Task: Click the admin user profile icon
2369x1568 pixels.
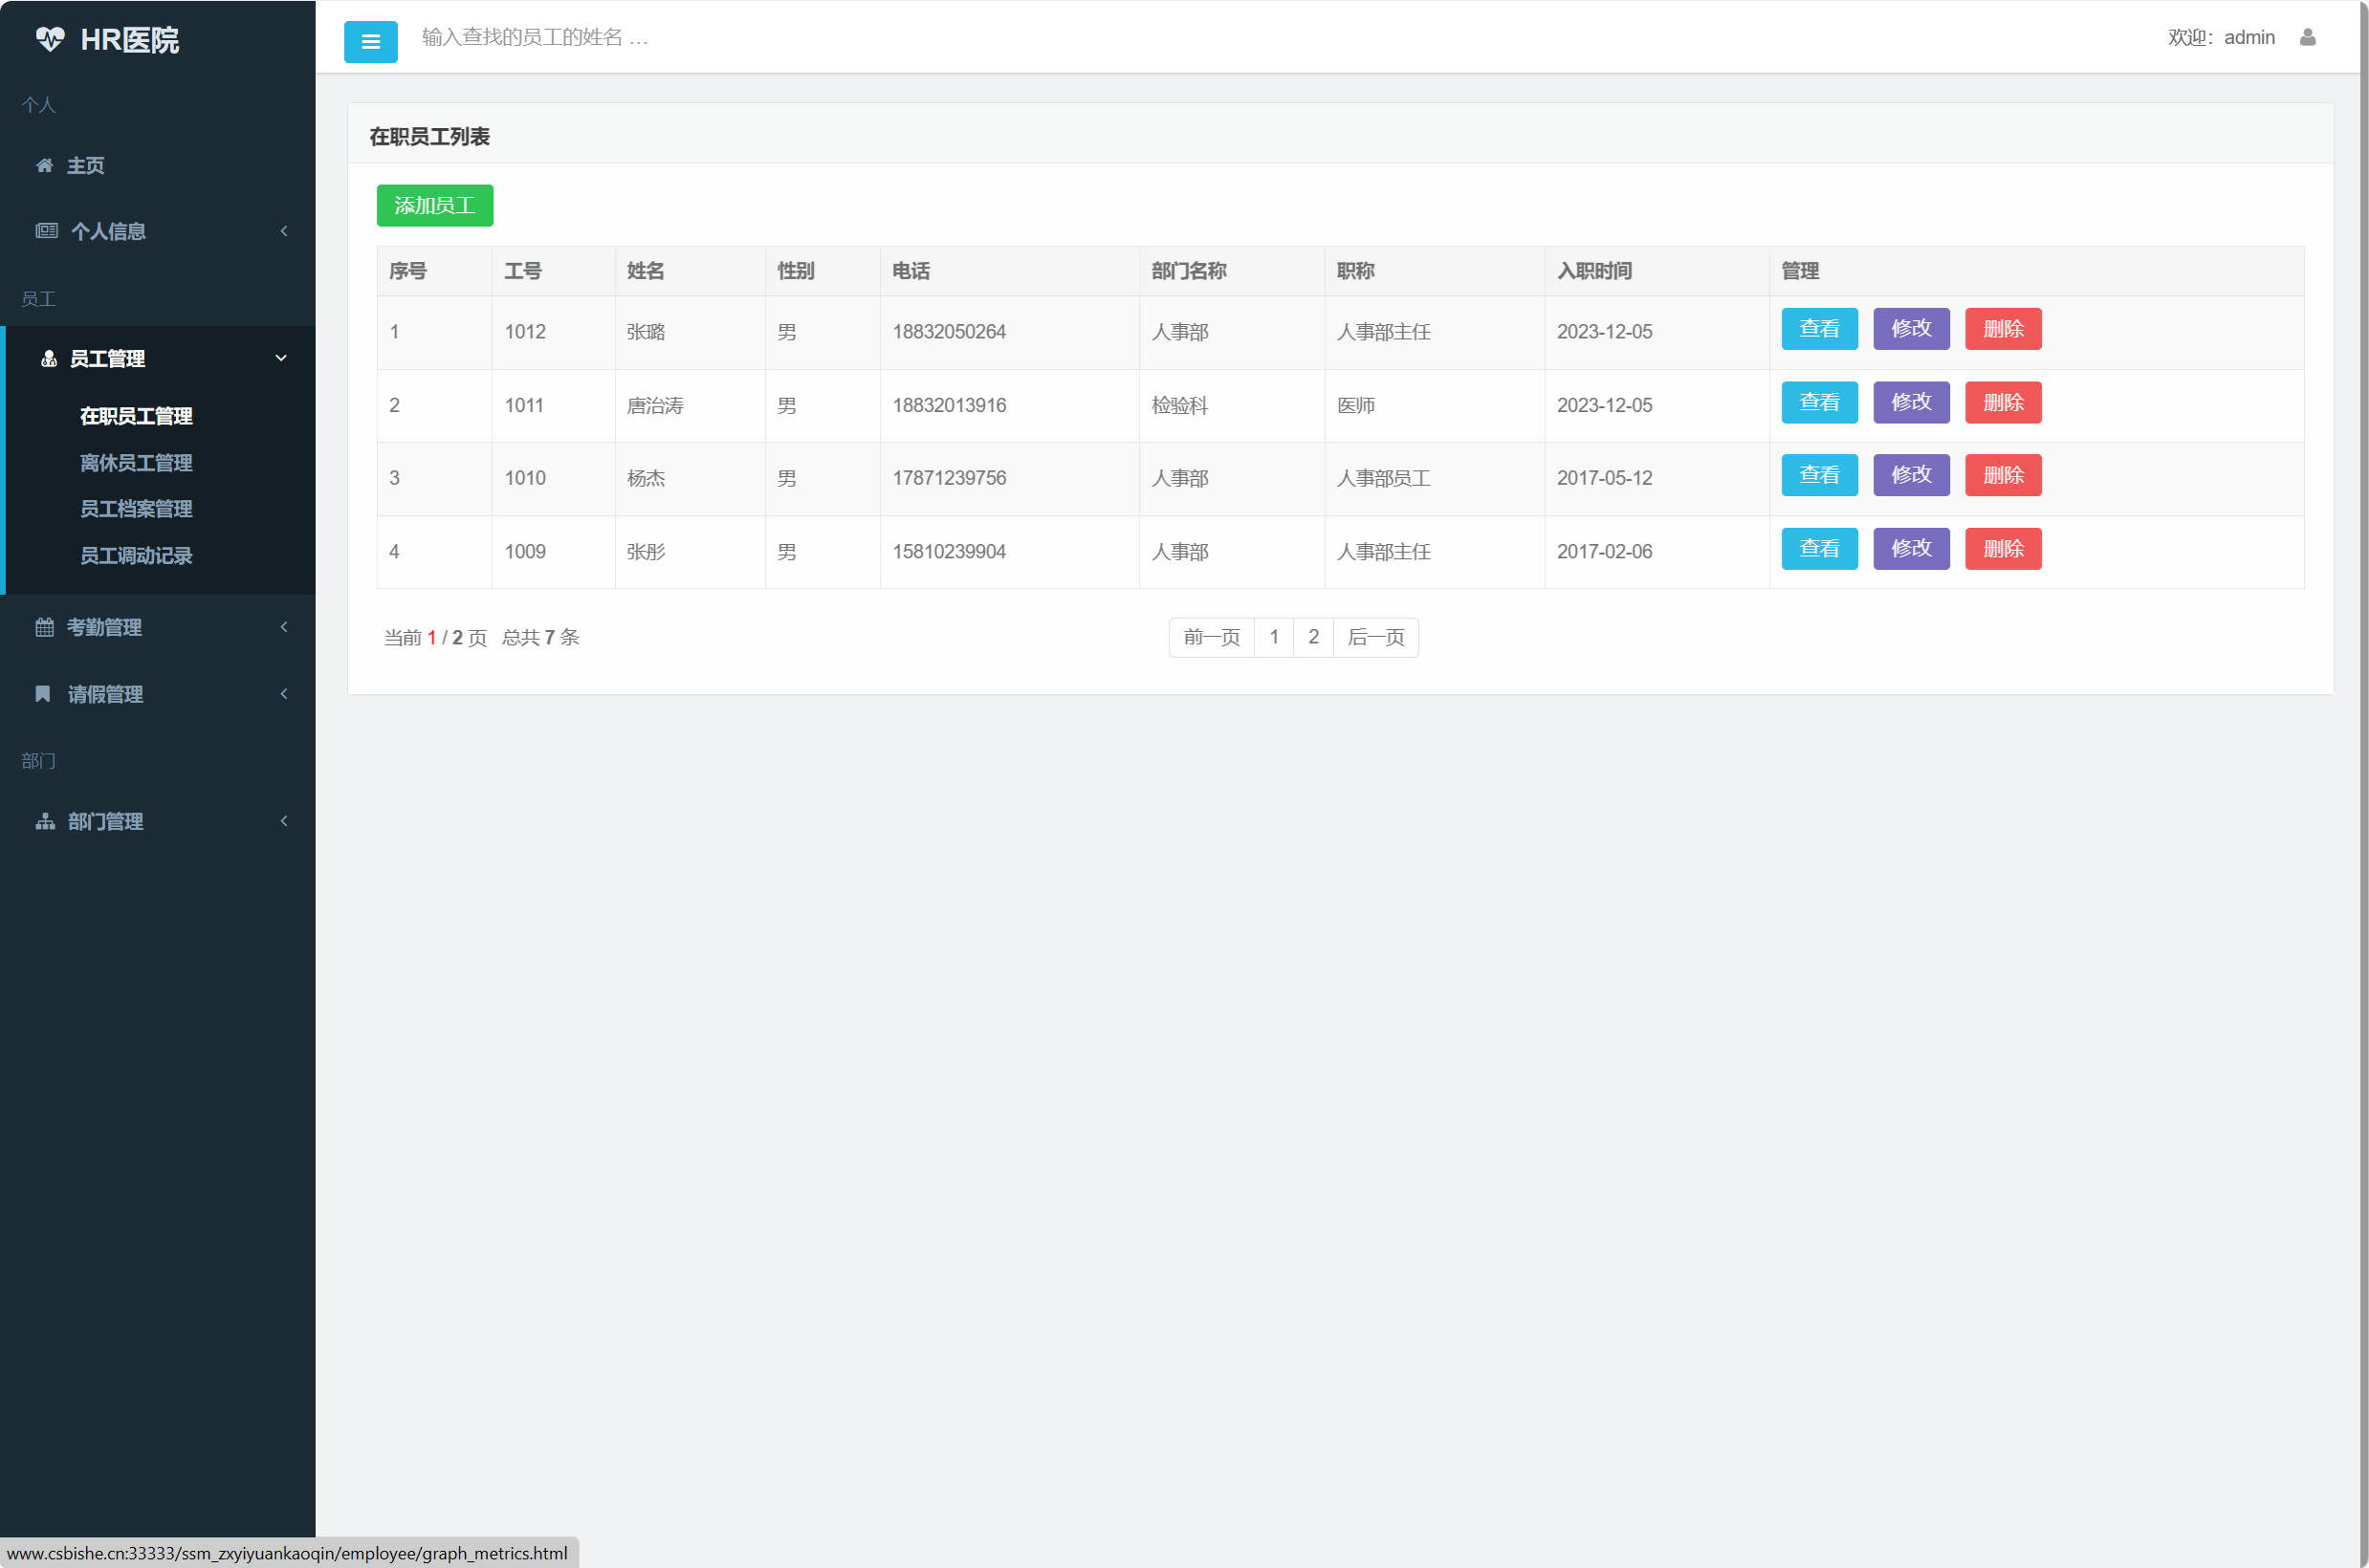Action: pos(2307,37)
